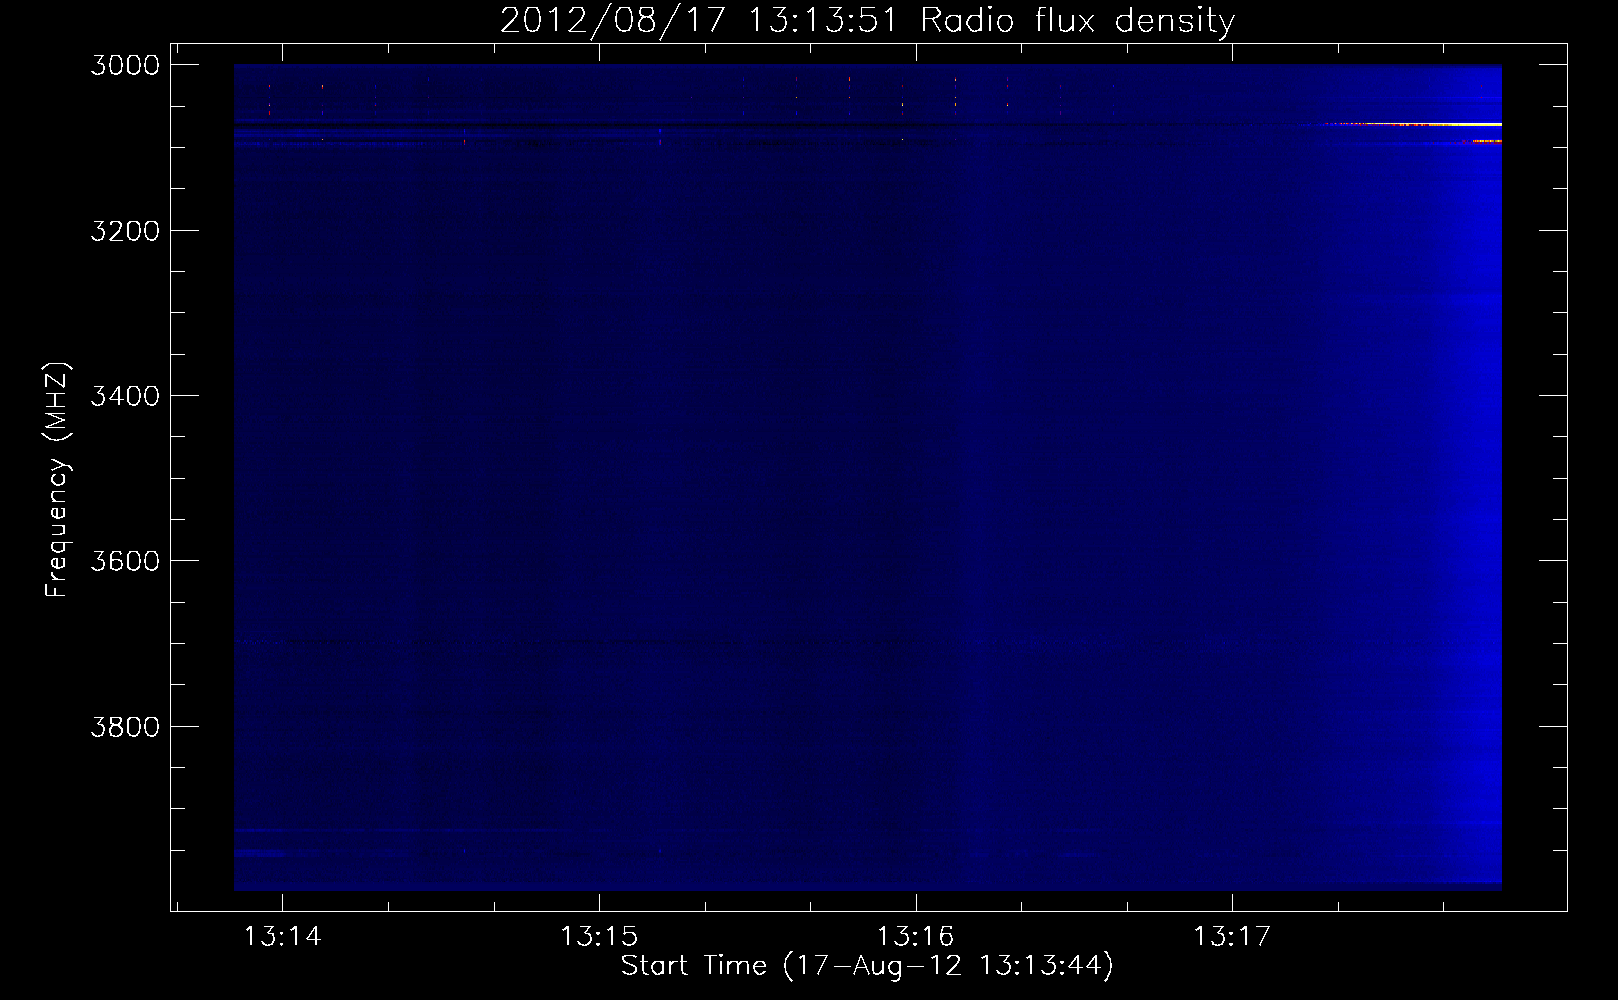Click the 13:16 time axis label

[x=916, y=936]
